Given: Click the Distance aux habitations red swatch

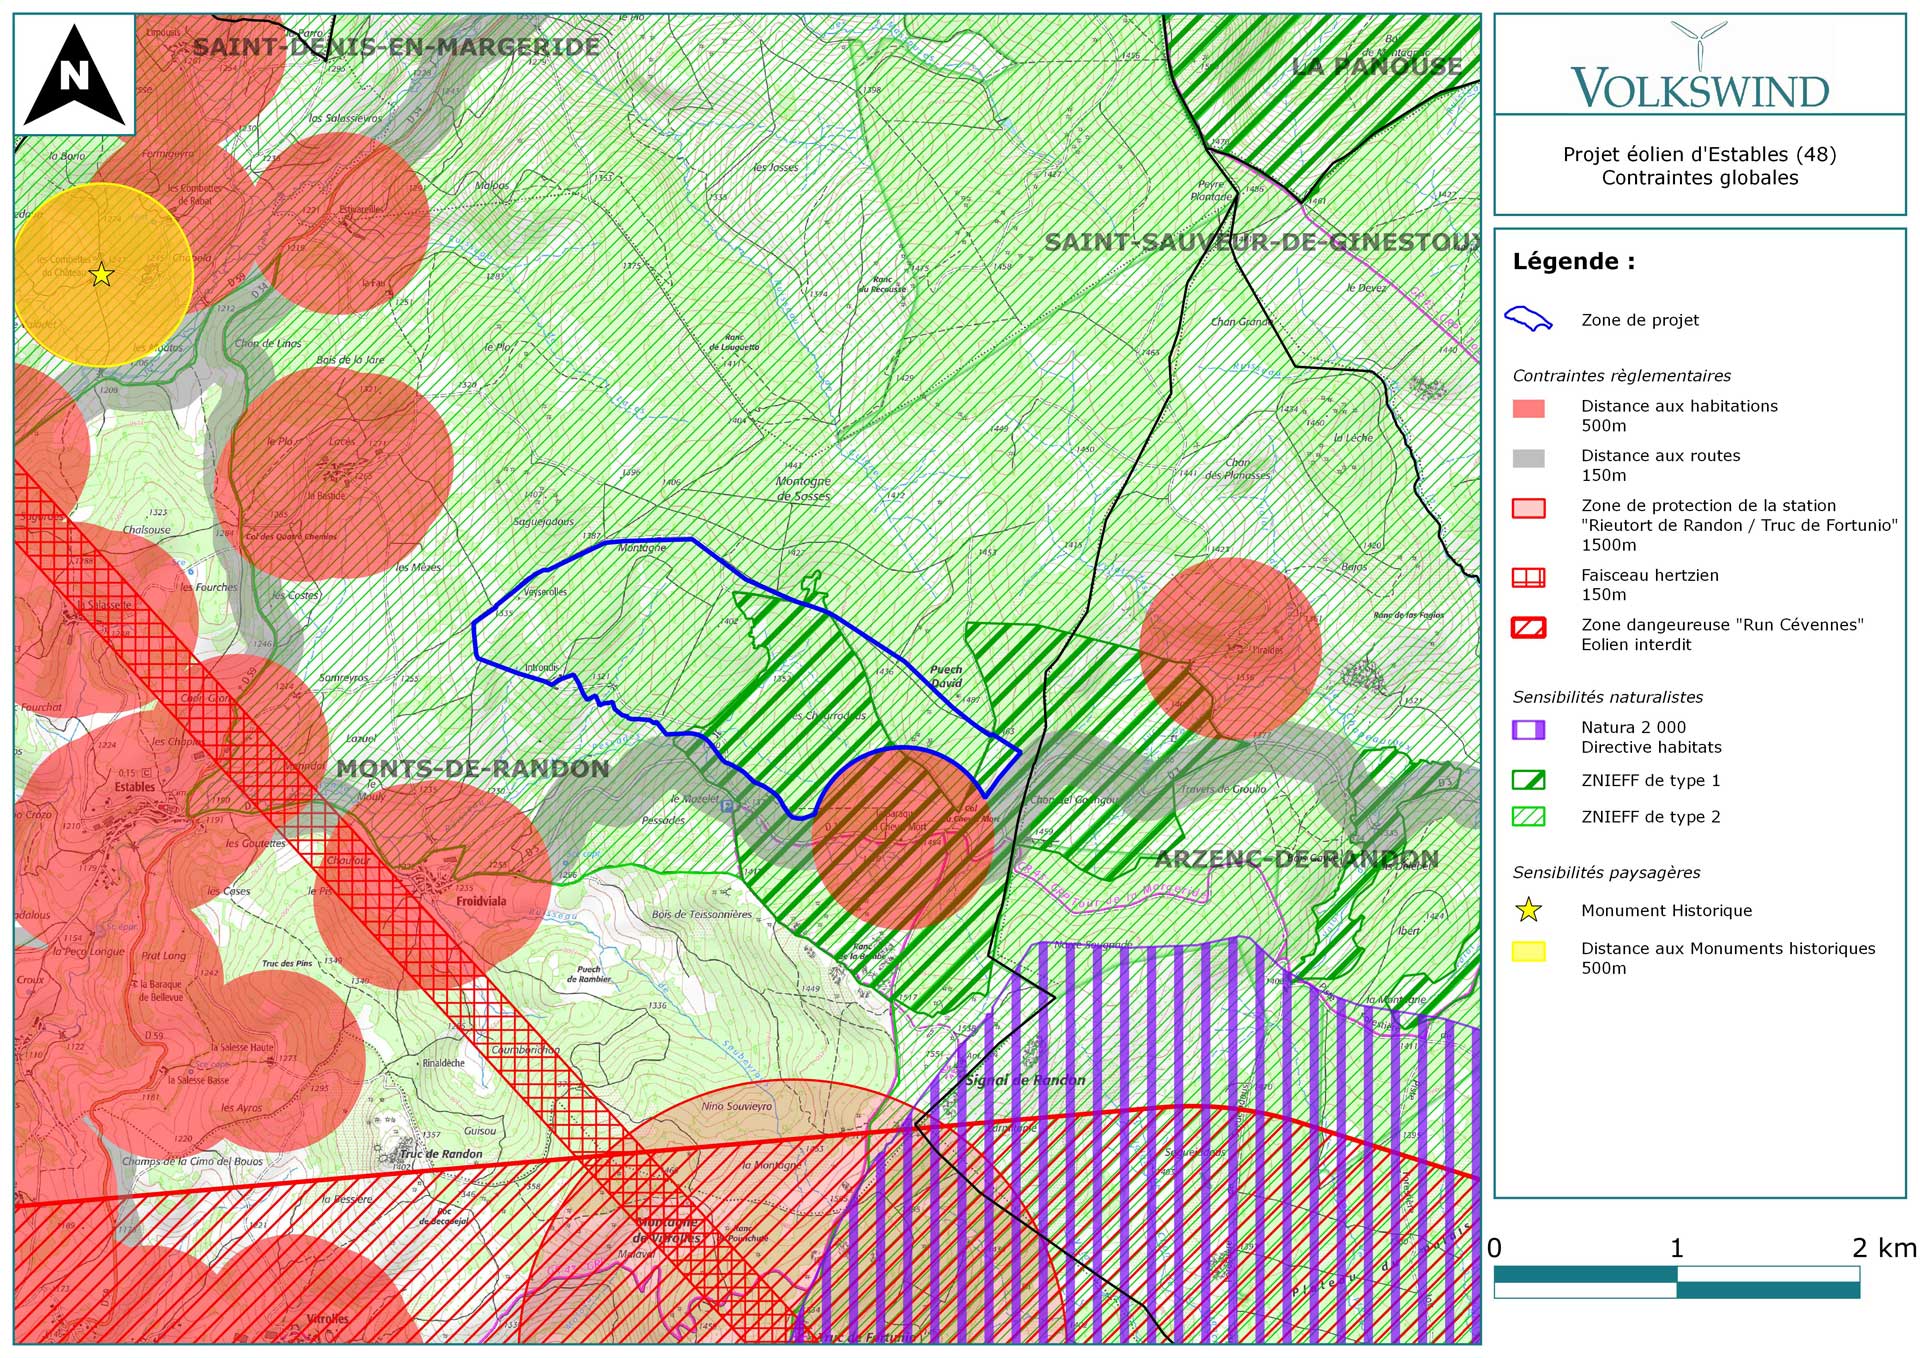Looking at the screenshot, I should coord(1528,408).
